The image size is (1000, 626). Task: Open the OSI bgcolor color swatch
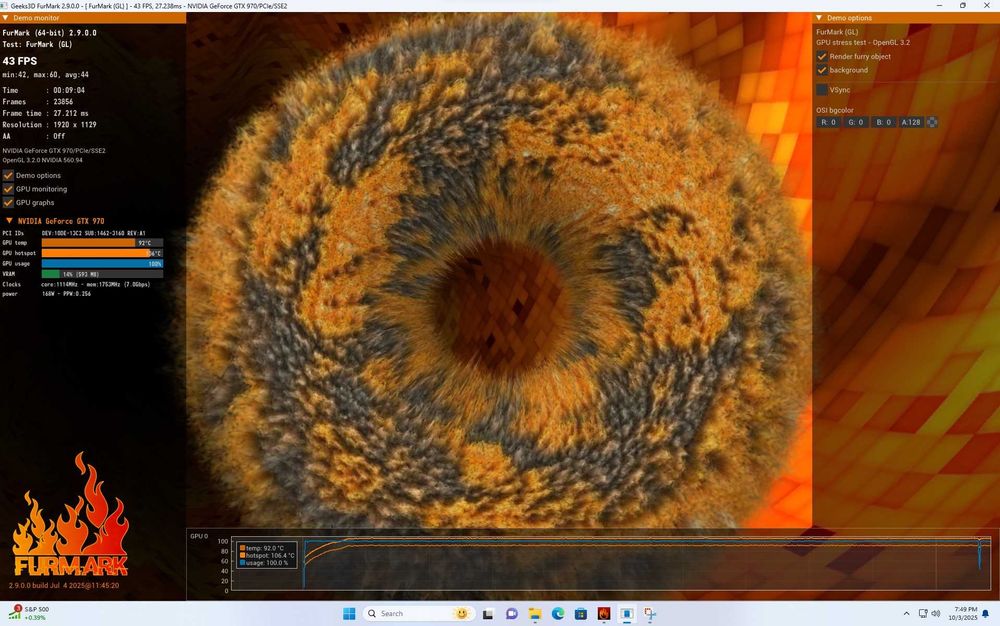click(x=932, y=122)
